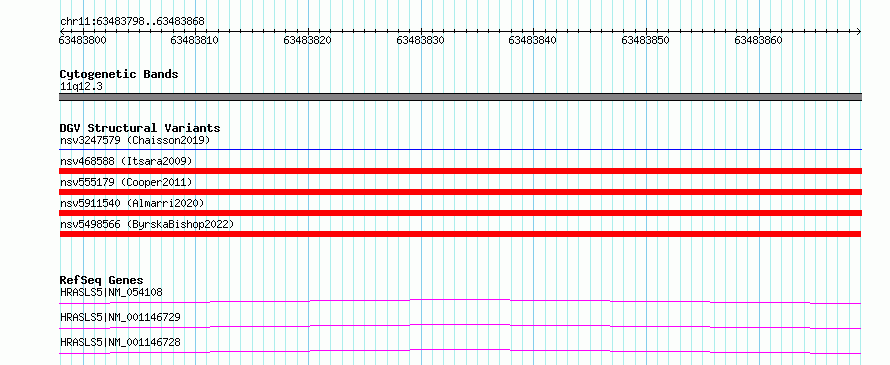Click ruler position 63483820
This screenshot has width=890, height=365.
tap(308, 40)
